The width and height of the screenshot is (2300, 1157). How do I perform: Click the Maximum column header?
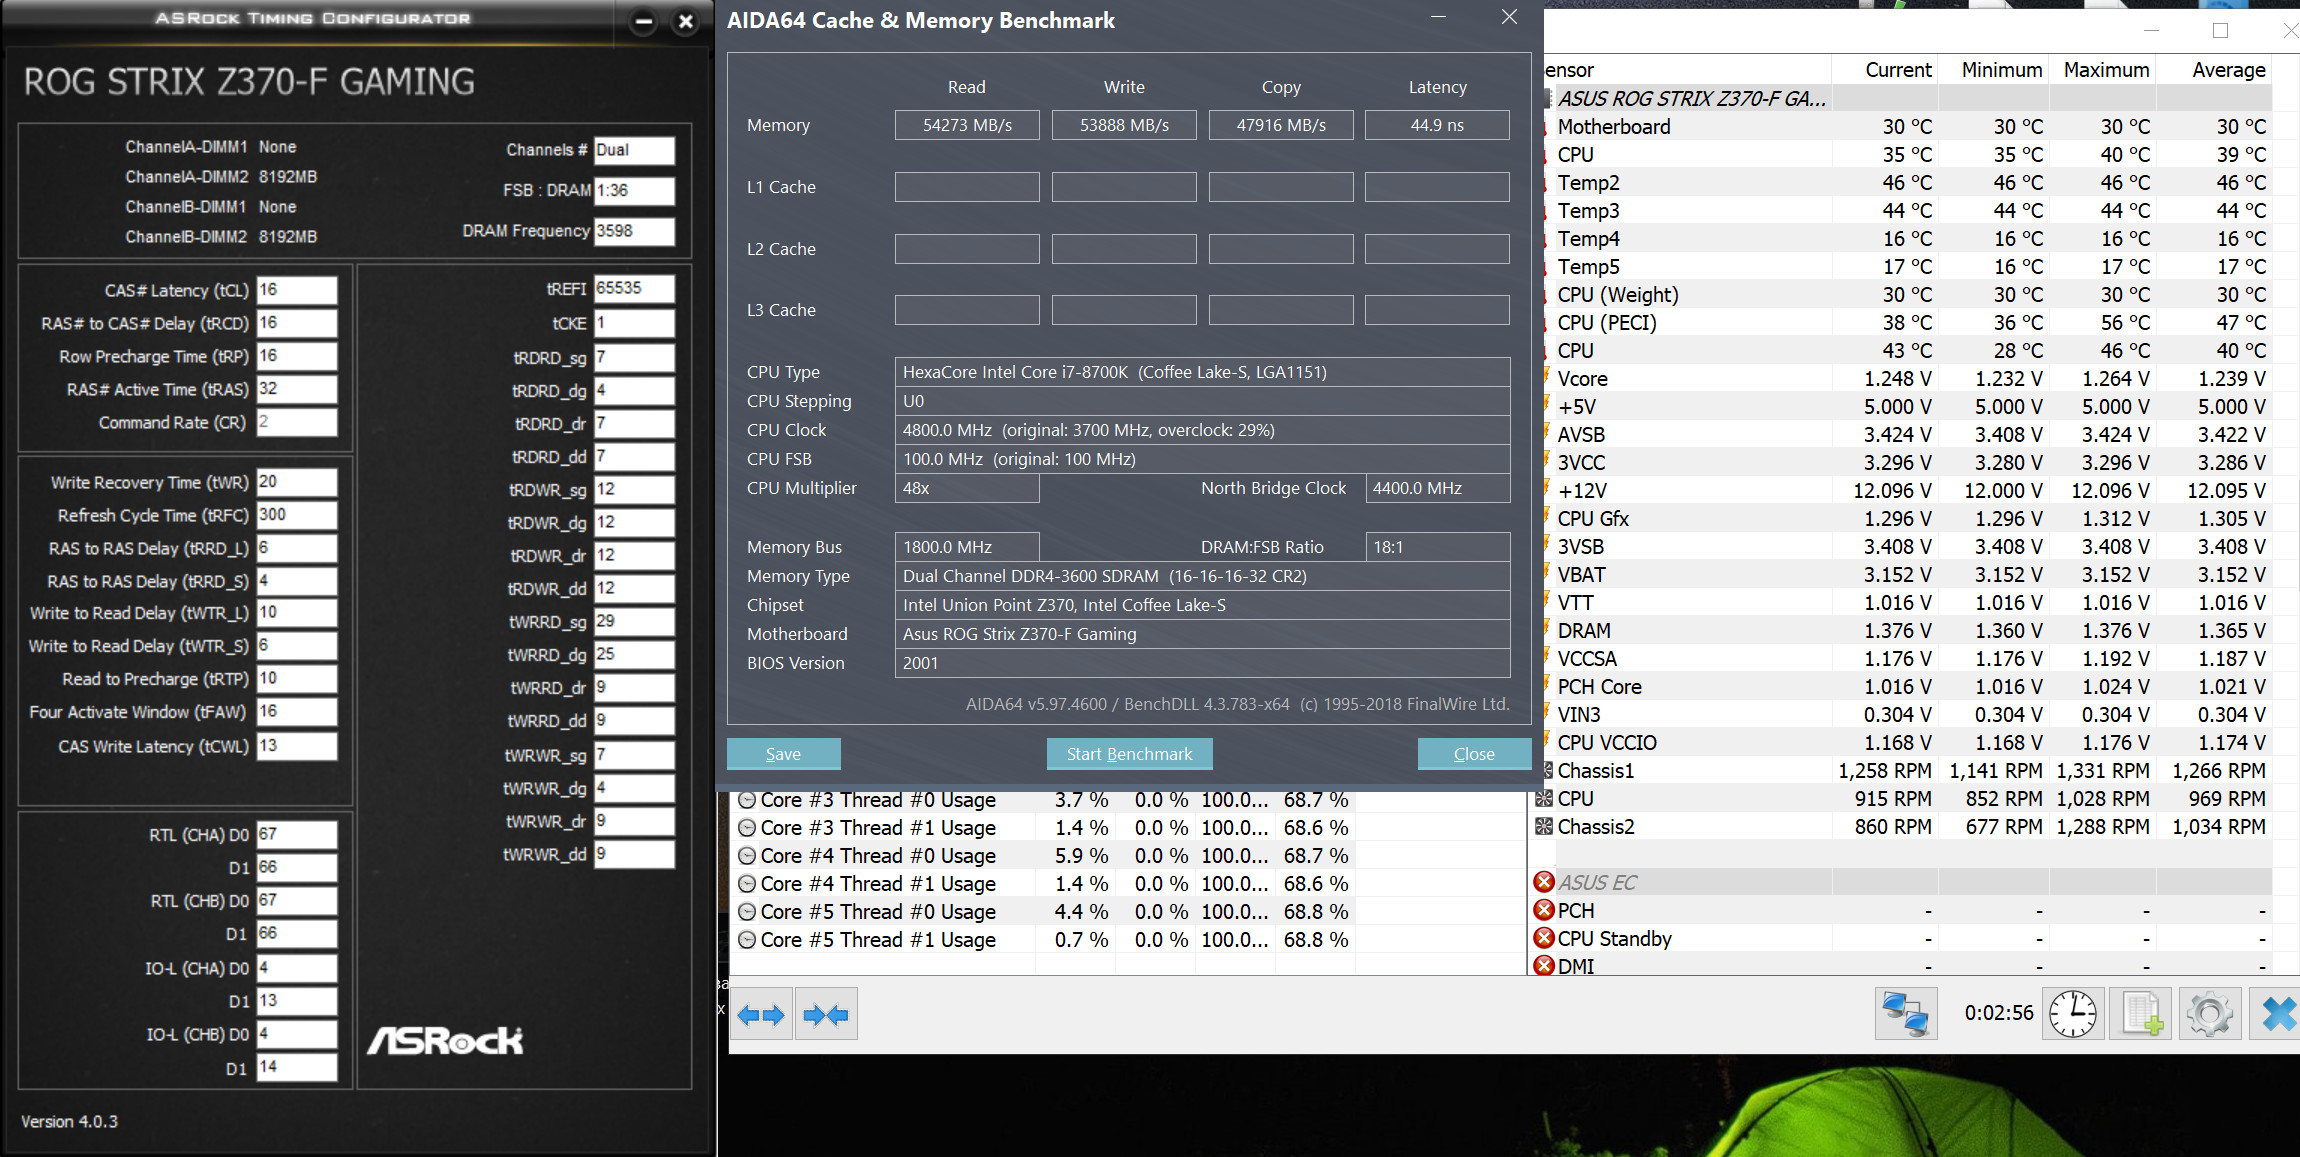coord(2105,70)
